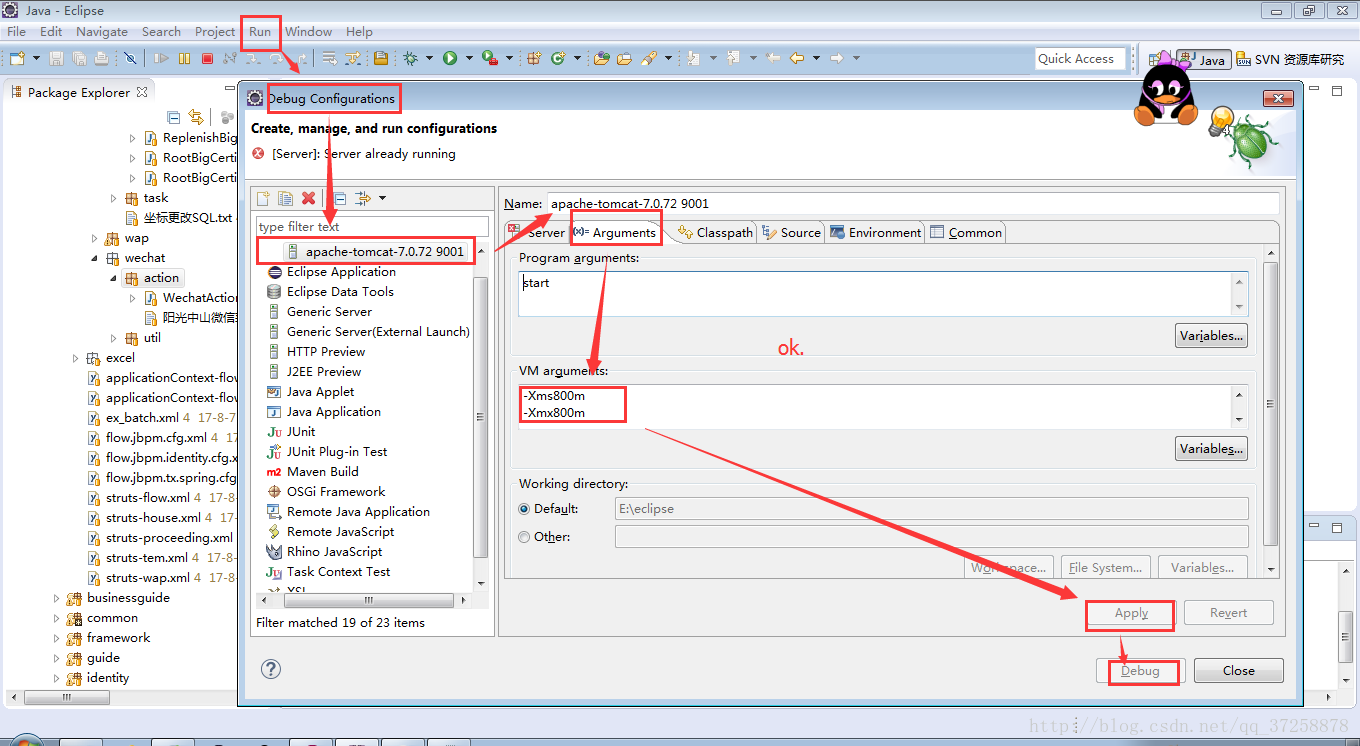Switch to the Source tab

coord(791,232)
